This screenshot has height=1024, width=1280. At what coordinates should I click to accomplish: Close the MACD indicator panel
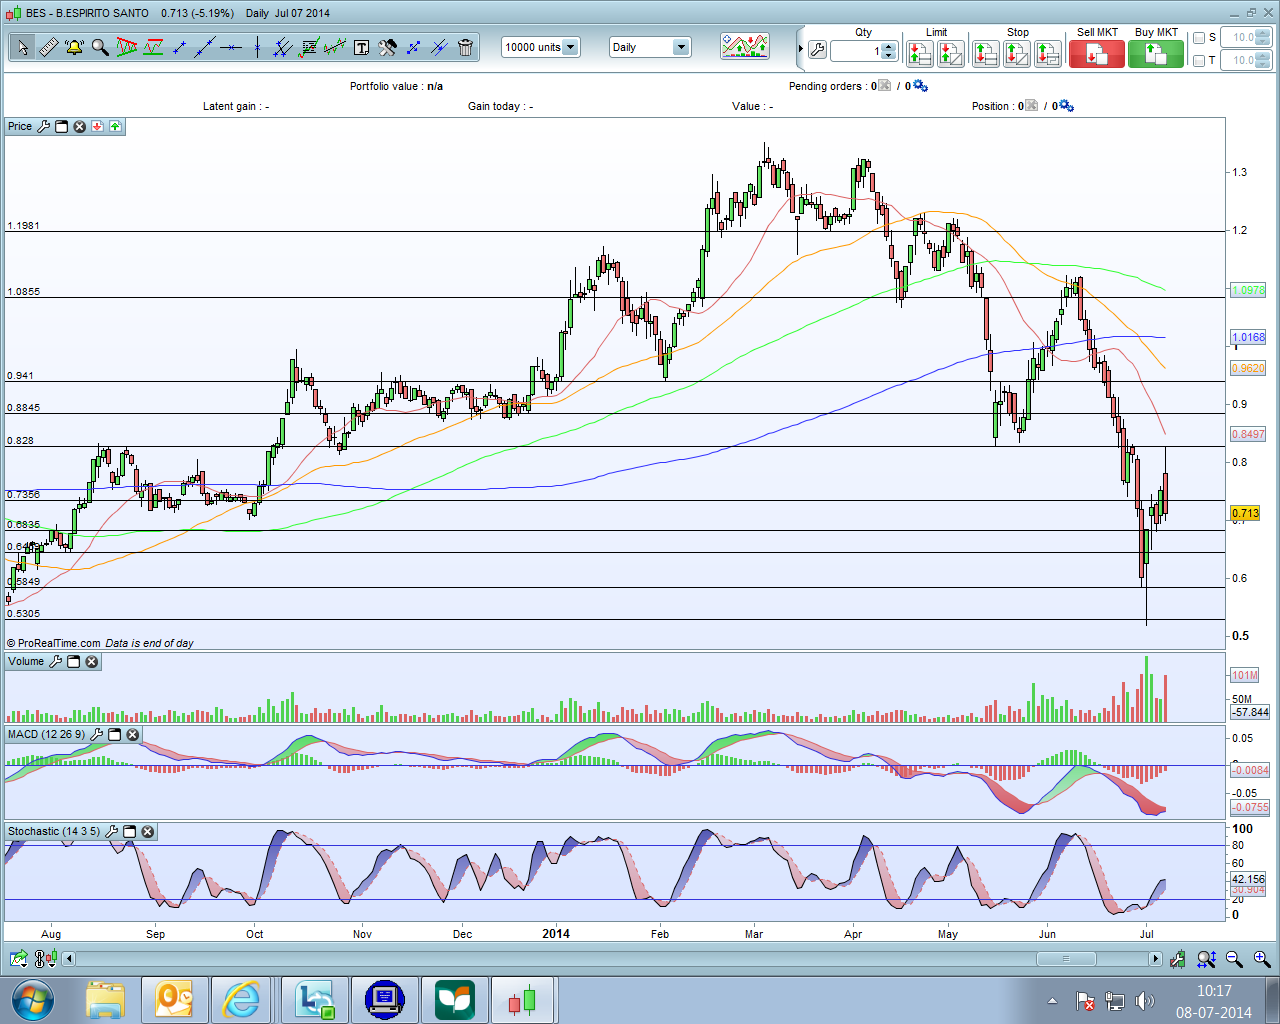click(x=132, y=735)
